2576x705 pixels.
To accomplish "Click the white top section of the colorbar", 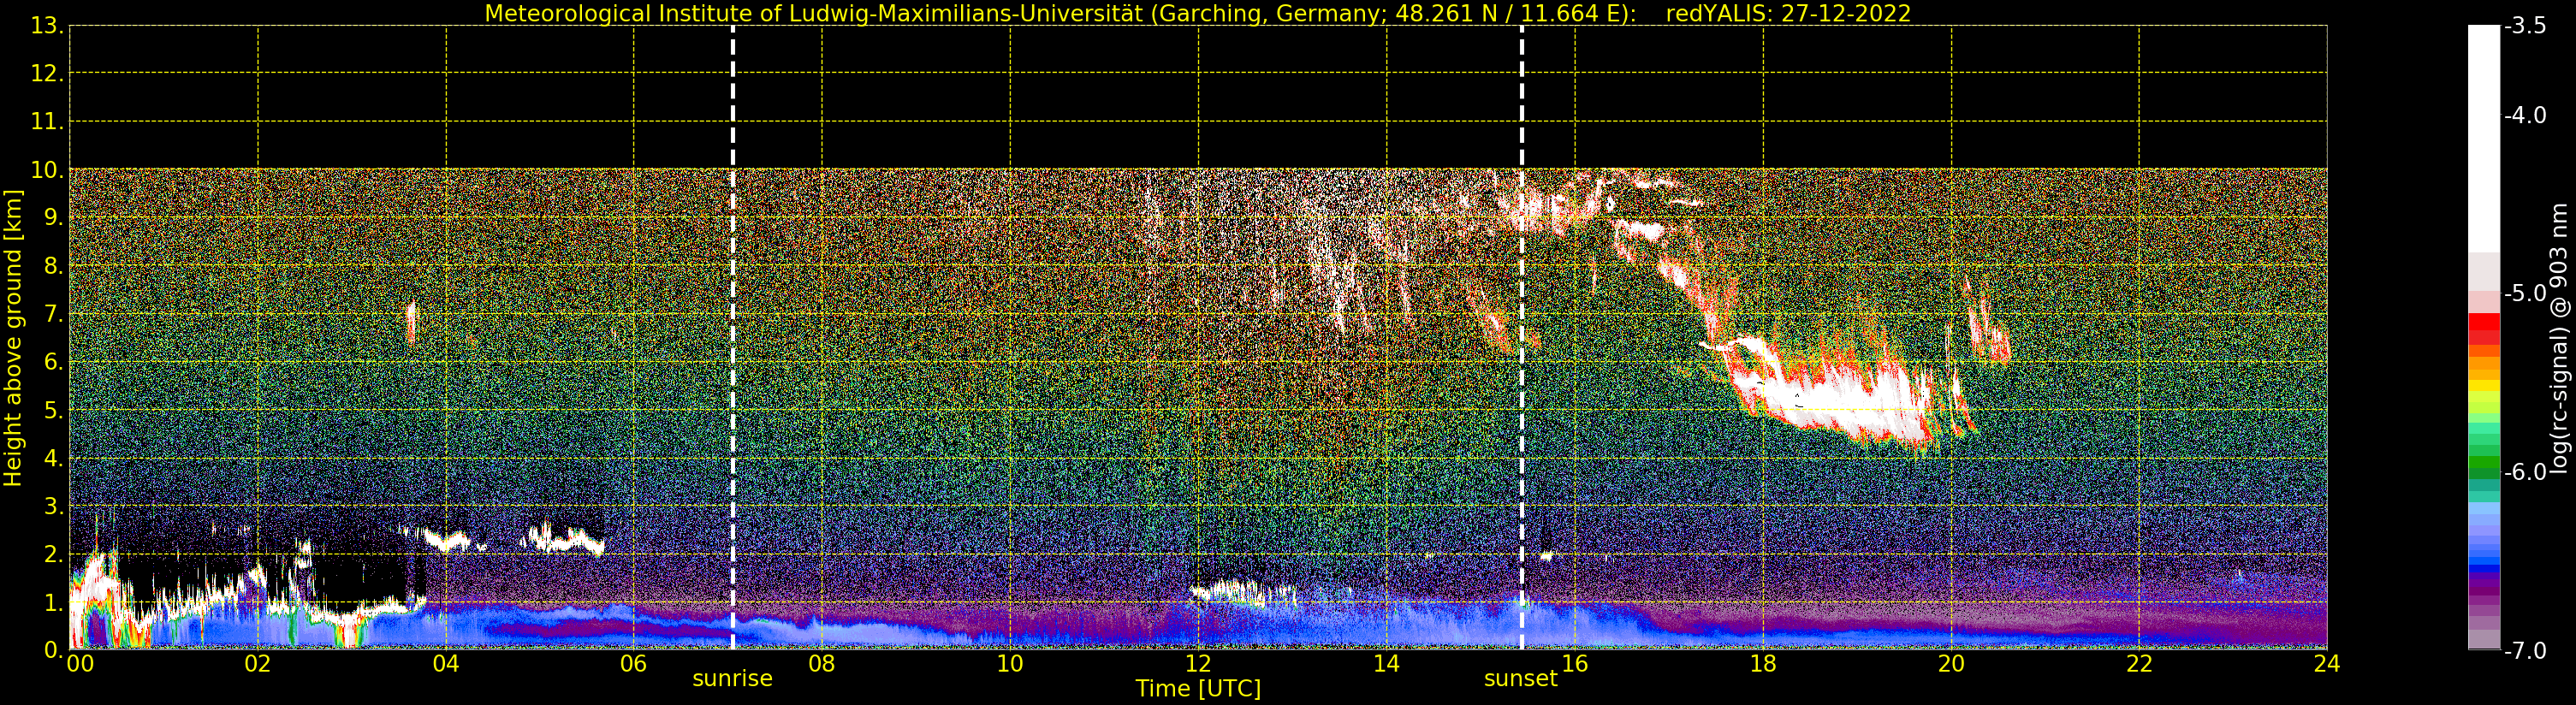I will coord(2484,138).
